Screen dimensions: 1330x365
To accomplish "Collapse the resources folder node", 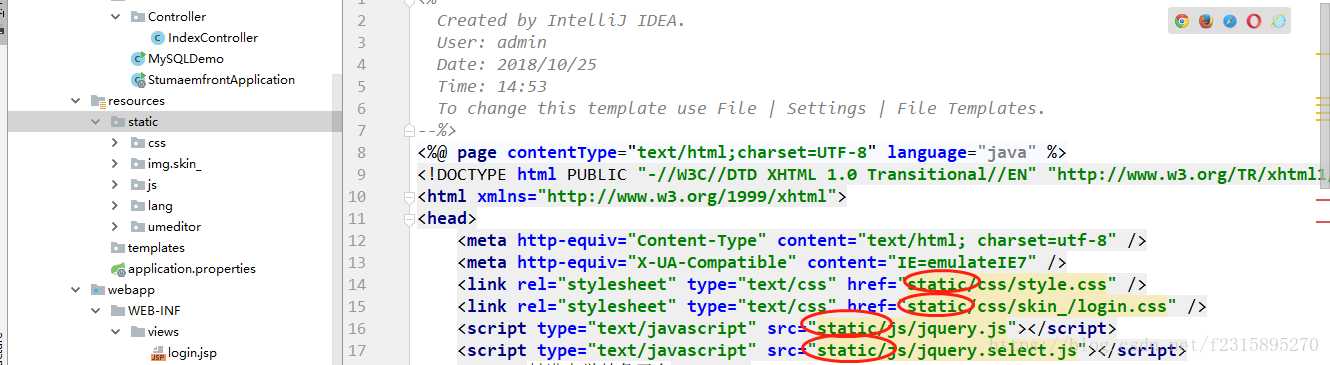I will pyautogui.click(x=76, y=101).
